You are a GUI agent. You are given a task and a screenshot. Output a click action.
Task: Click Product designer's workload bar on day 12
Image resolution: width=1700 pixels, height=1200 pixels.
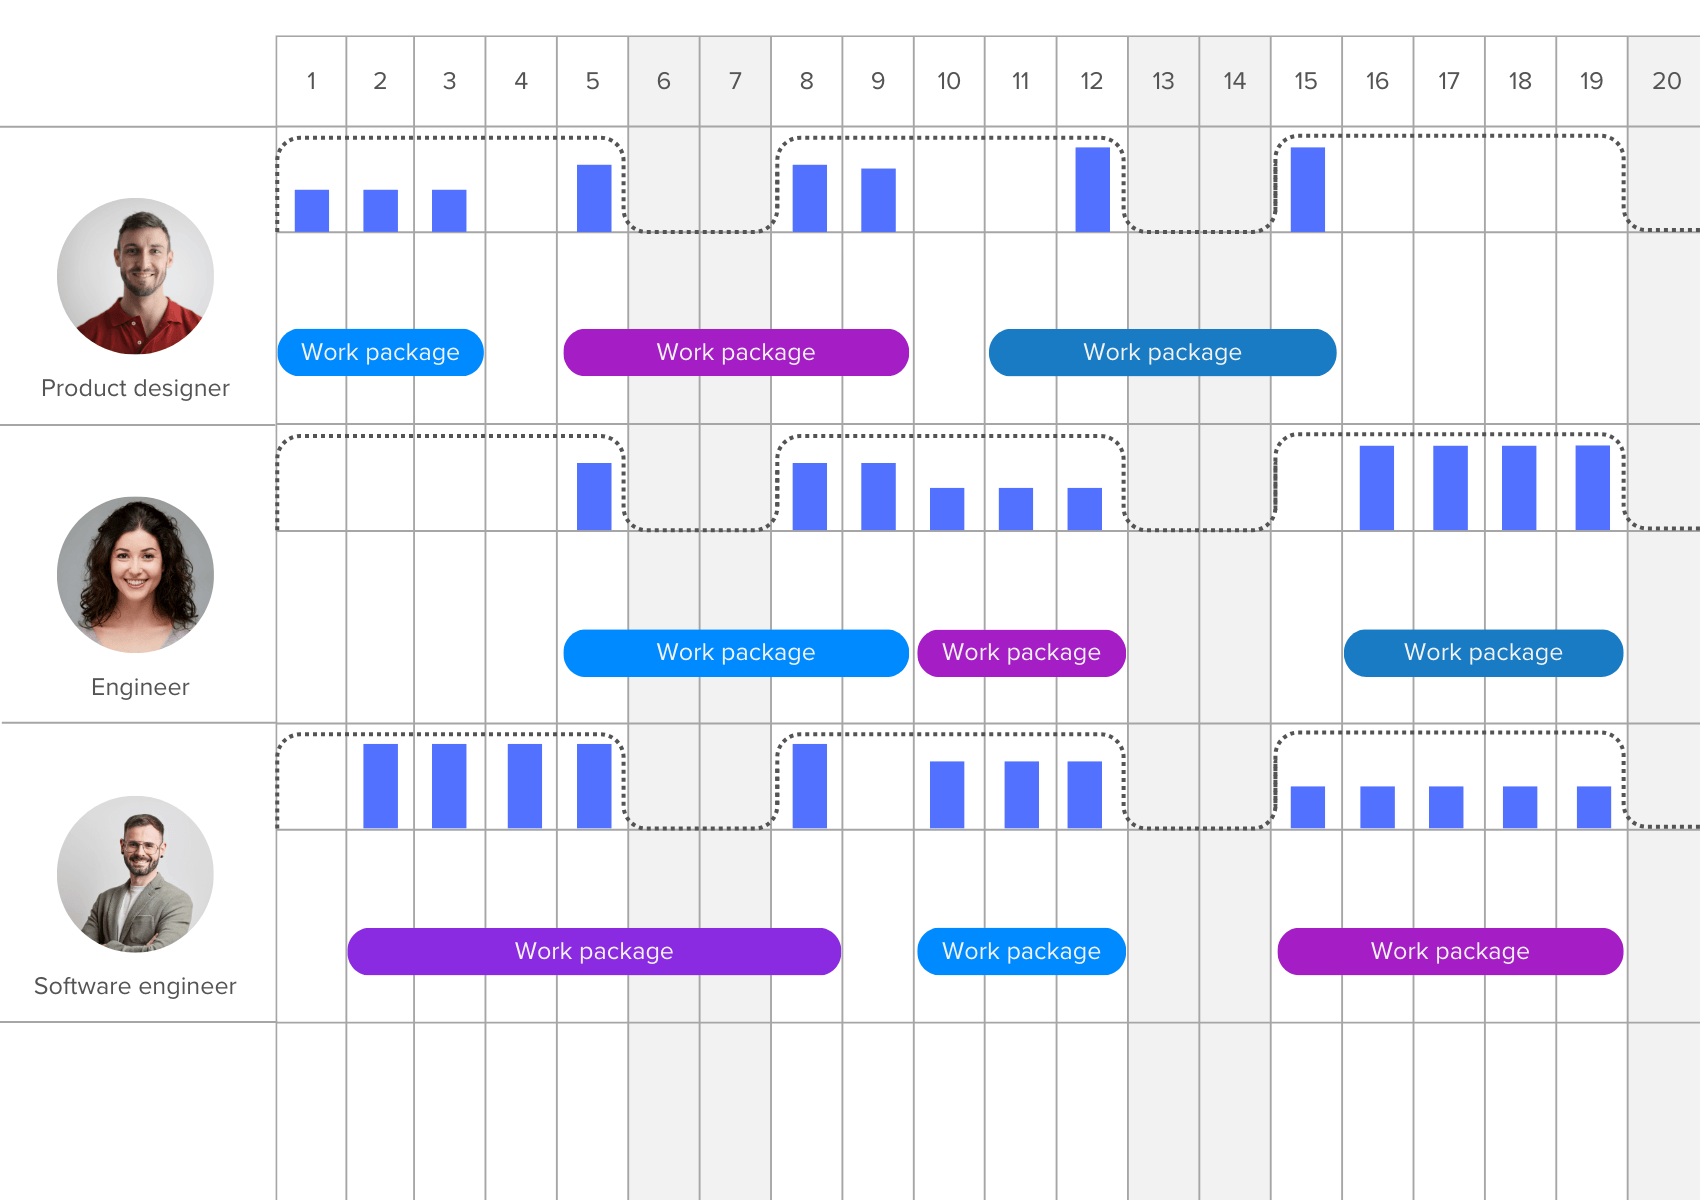(1093, 190)
